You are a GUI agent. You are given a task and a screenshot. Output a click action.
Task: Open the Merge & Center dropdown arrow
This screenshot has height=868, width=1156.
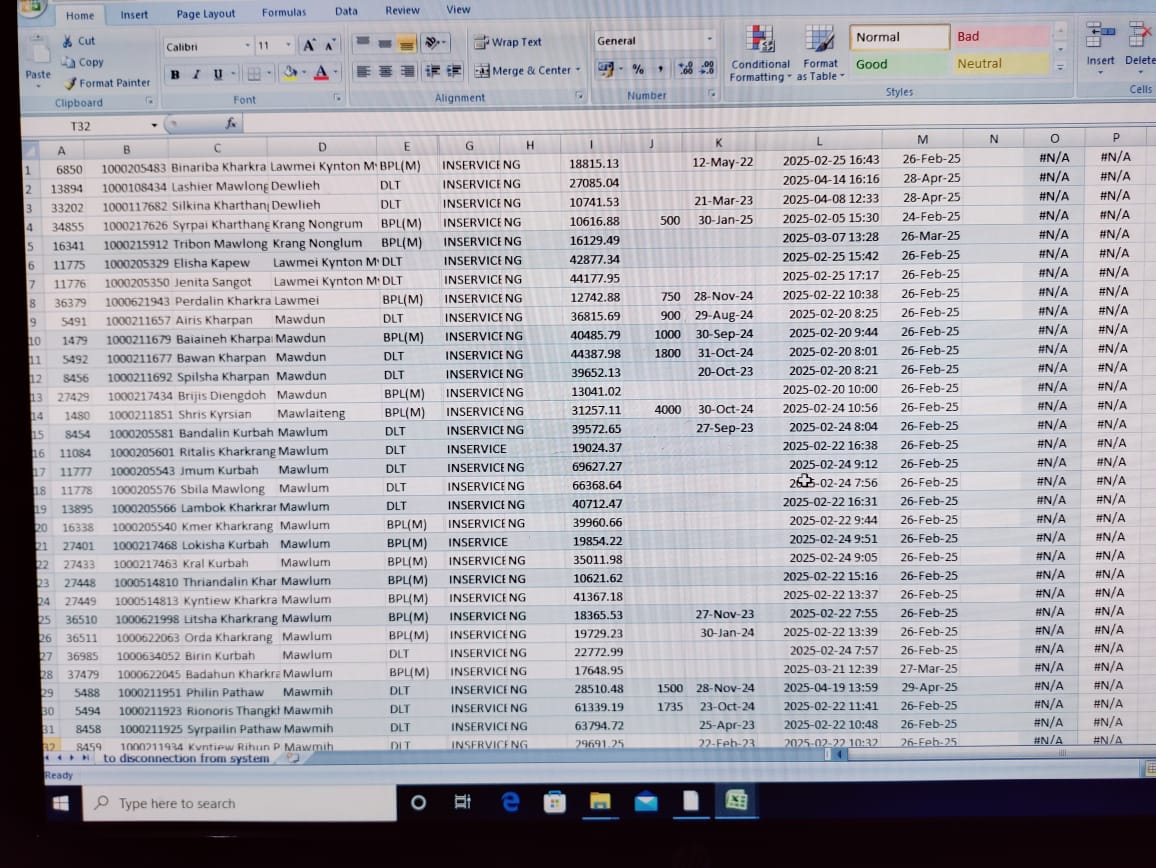pos(579,71)
